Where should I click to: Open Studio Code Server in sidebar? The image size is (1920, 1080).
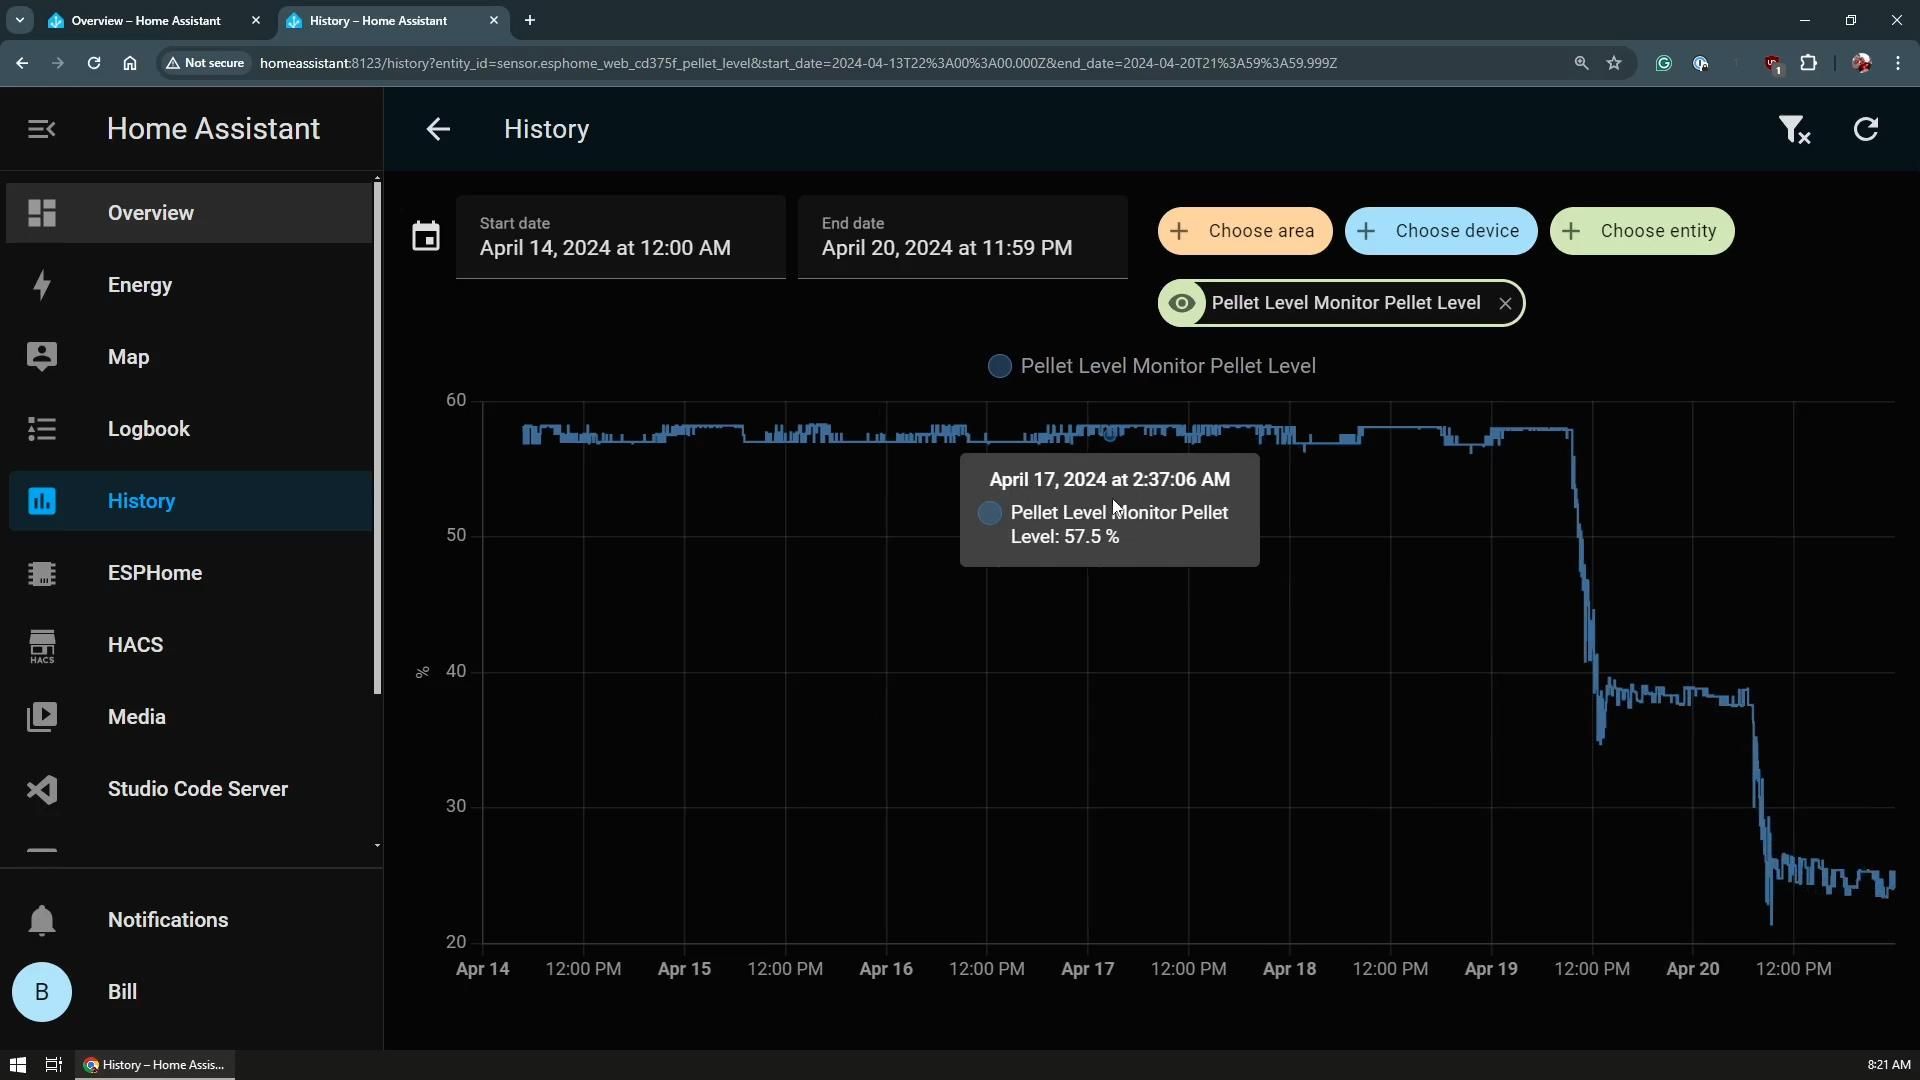[x=197, y=789]
